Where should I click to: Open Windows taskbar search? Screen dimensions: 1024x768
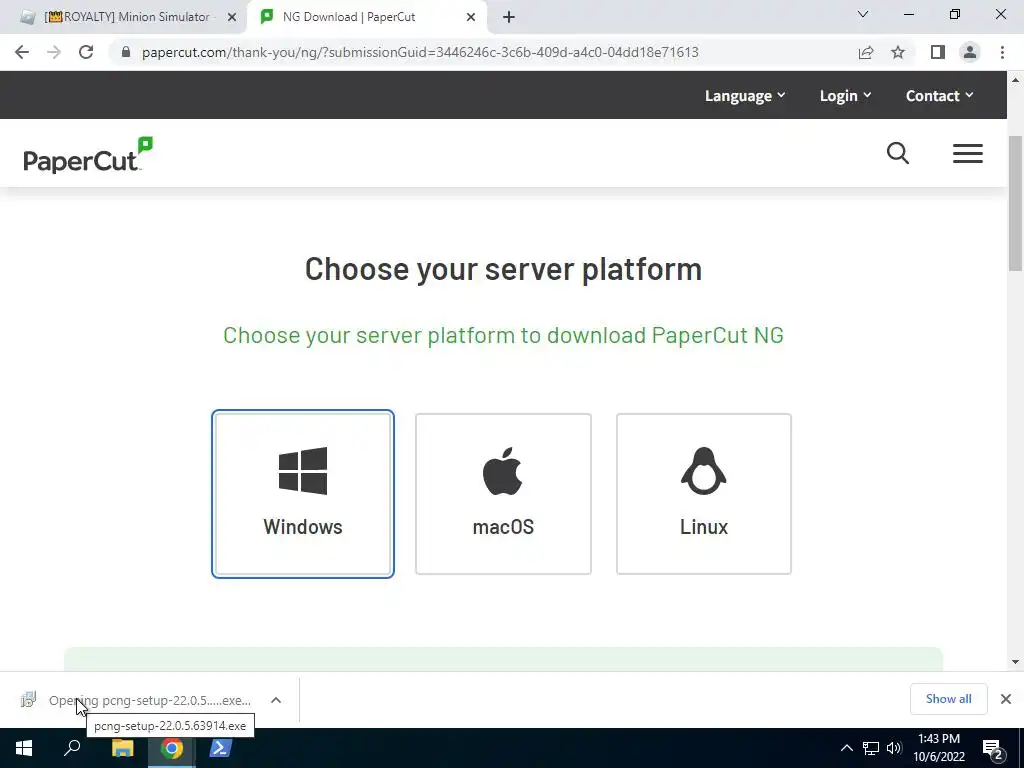tap(72, 748)
